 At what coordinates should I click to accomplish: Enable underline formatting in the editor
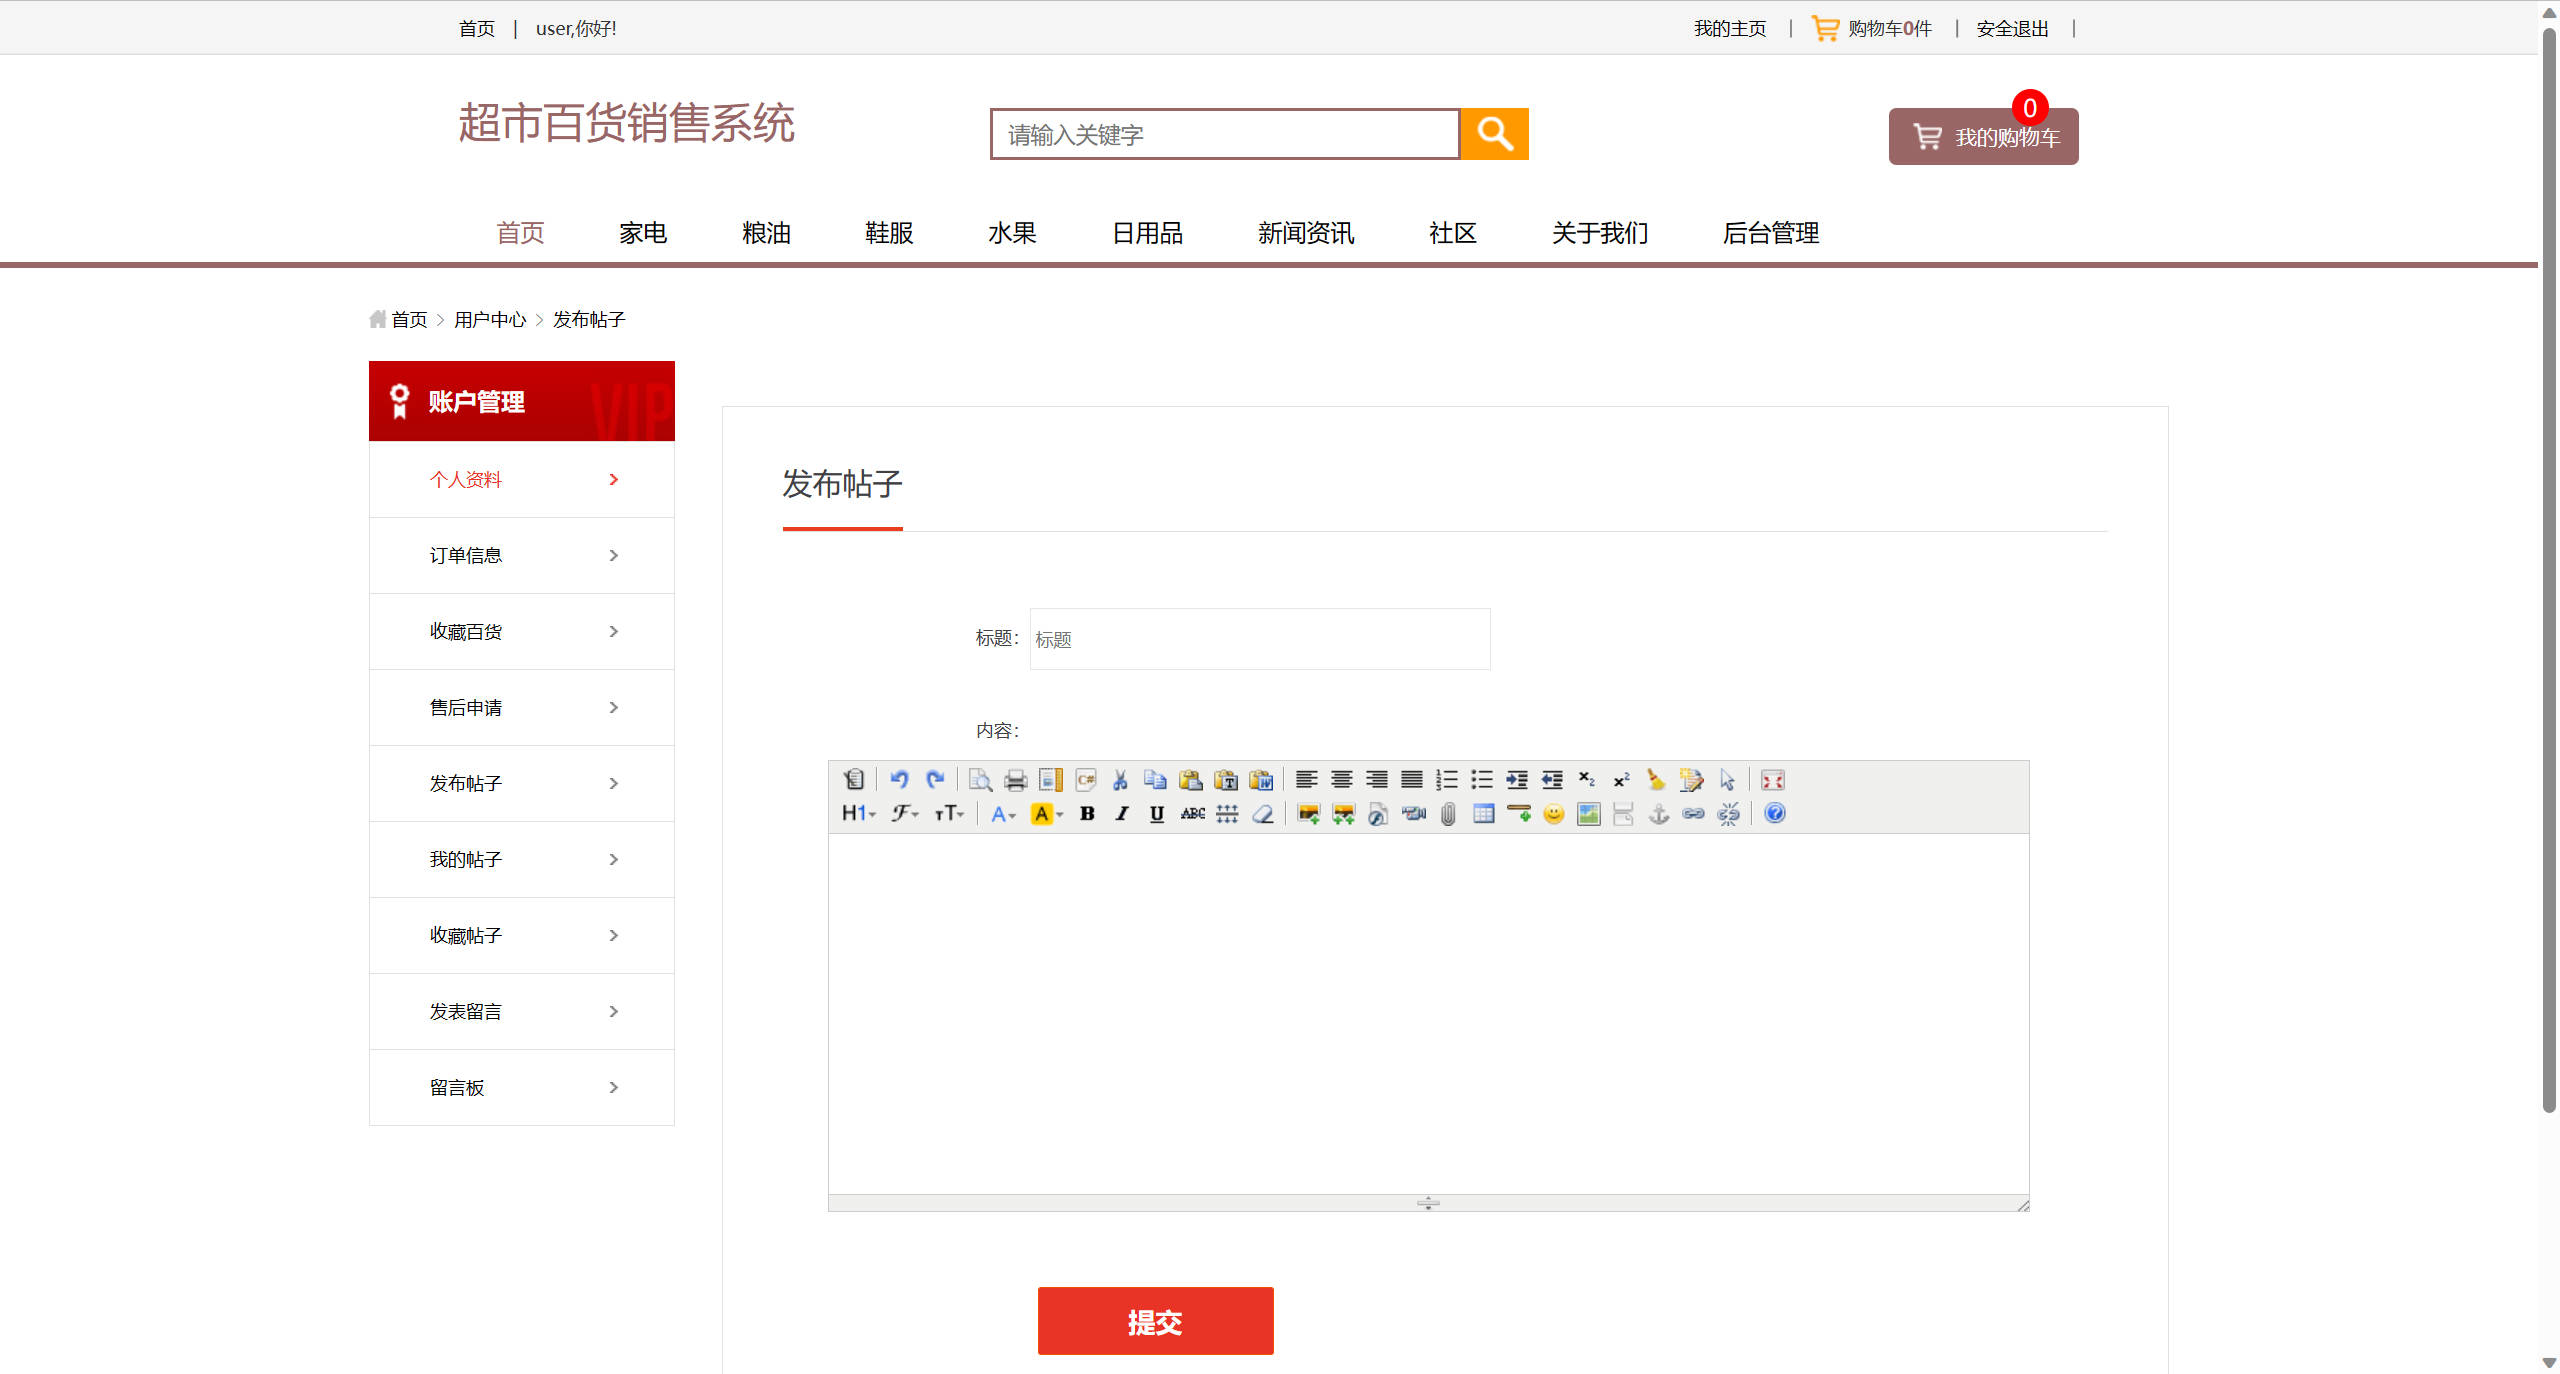pos(1156,813)
